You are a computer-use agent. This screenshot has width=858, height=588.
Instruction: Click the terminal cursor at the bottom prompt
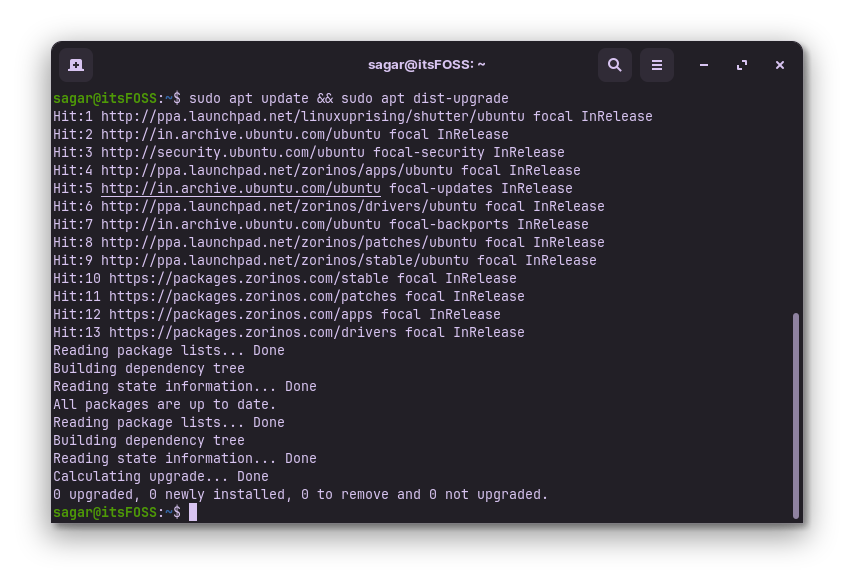click(x=193, y=513)
